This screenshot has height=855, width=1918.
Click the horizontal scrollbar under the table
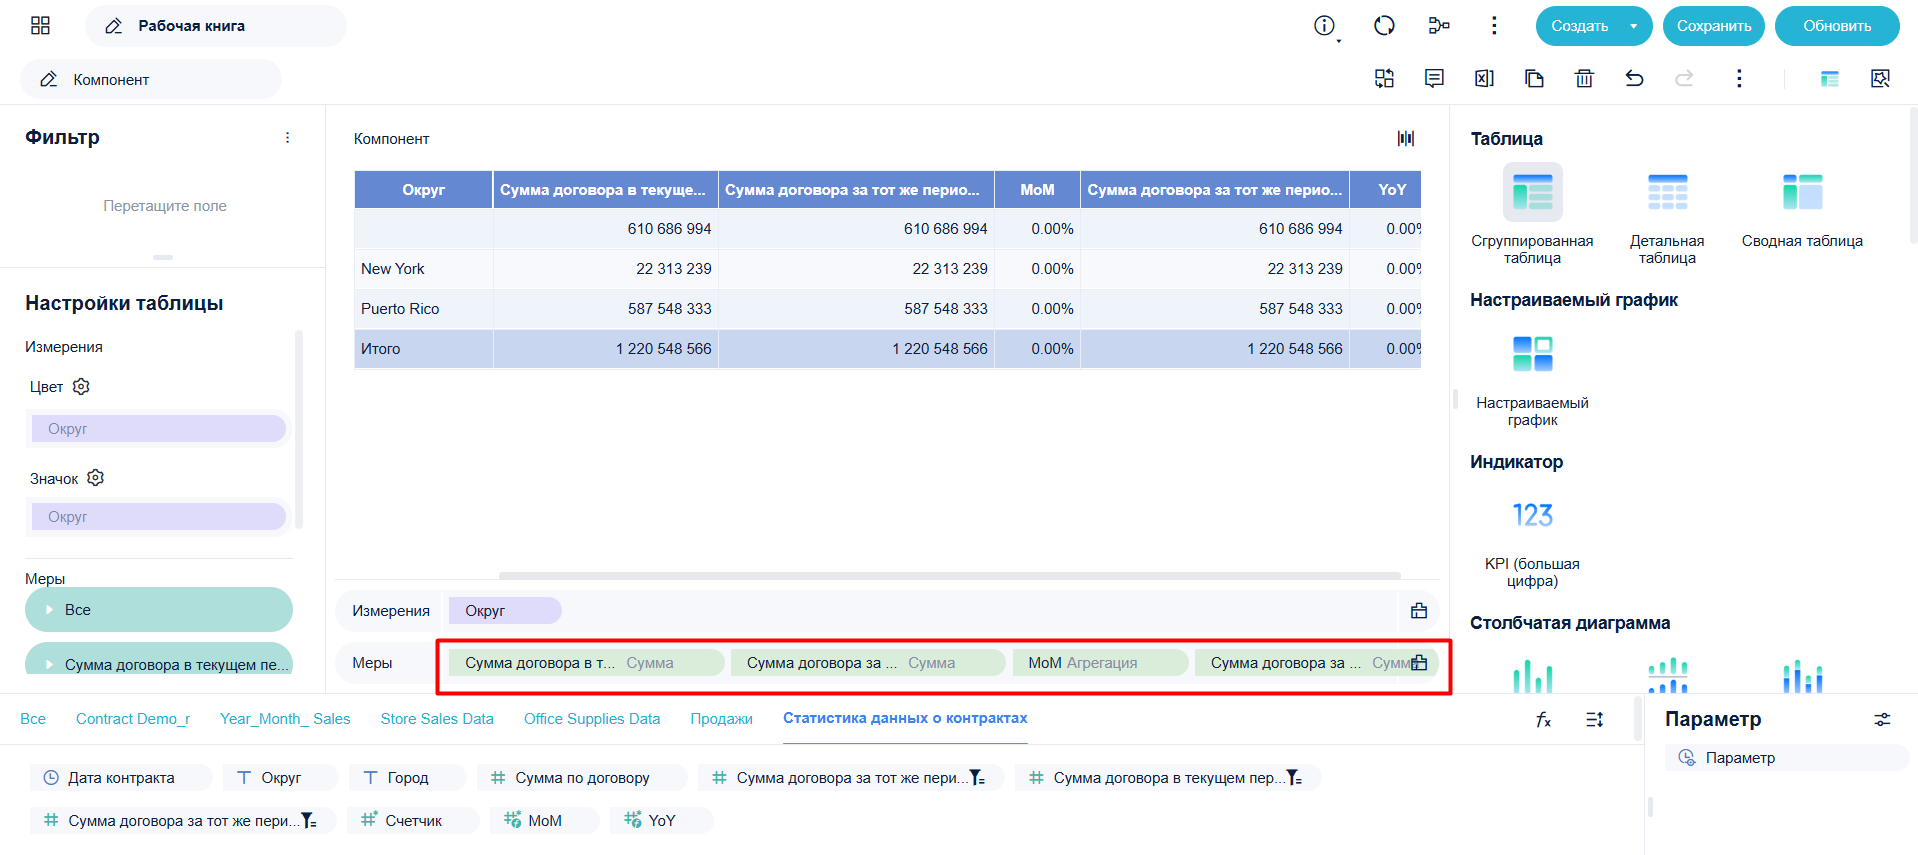click(x=950, y=576)
